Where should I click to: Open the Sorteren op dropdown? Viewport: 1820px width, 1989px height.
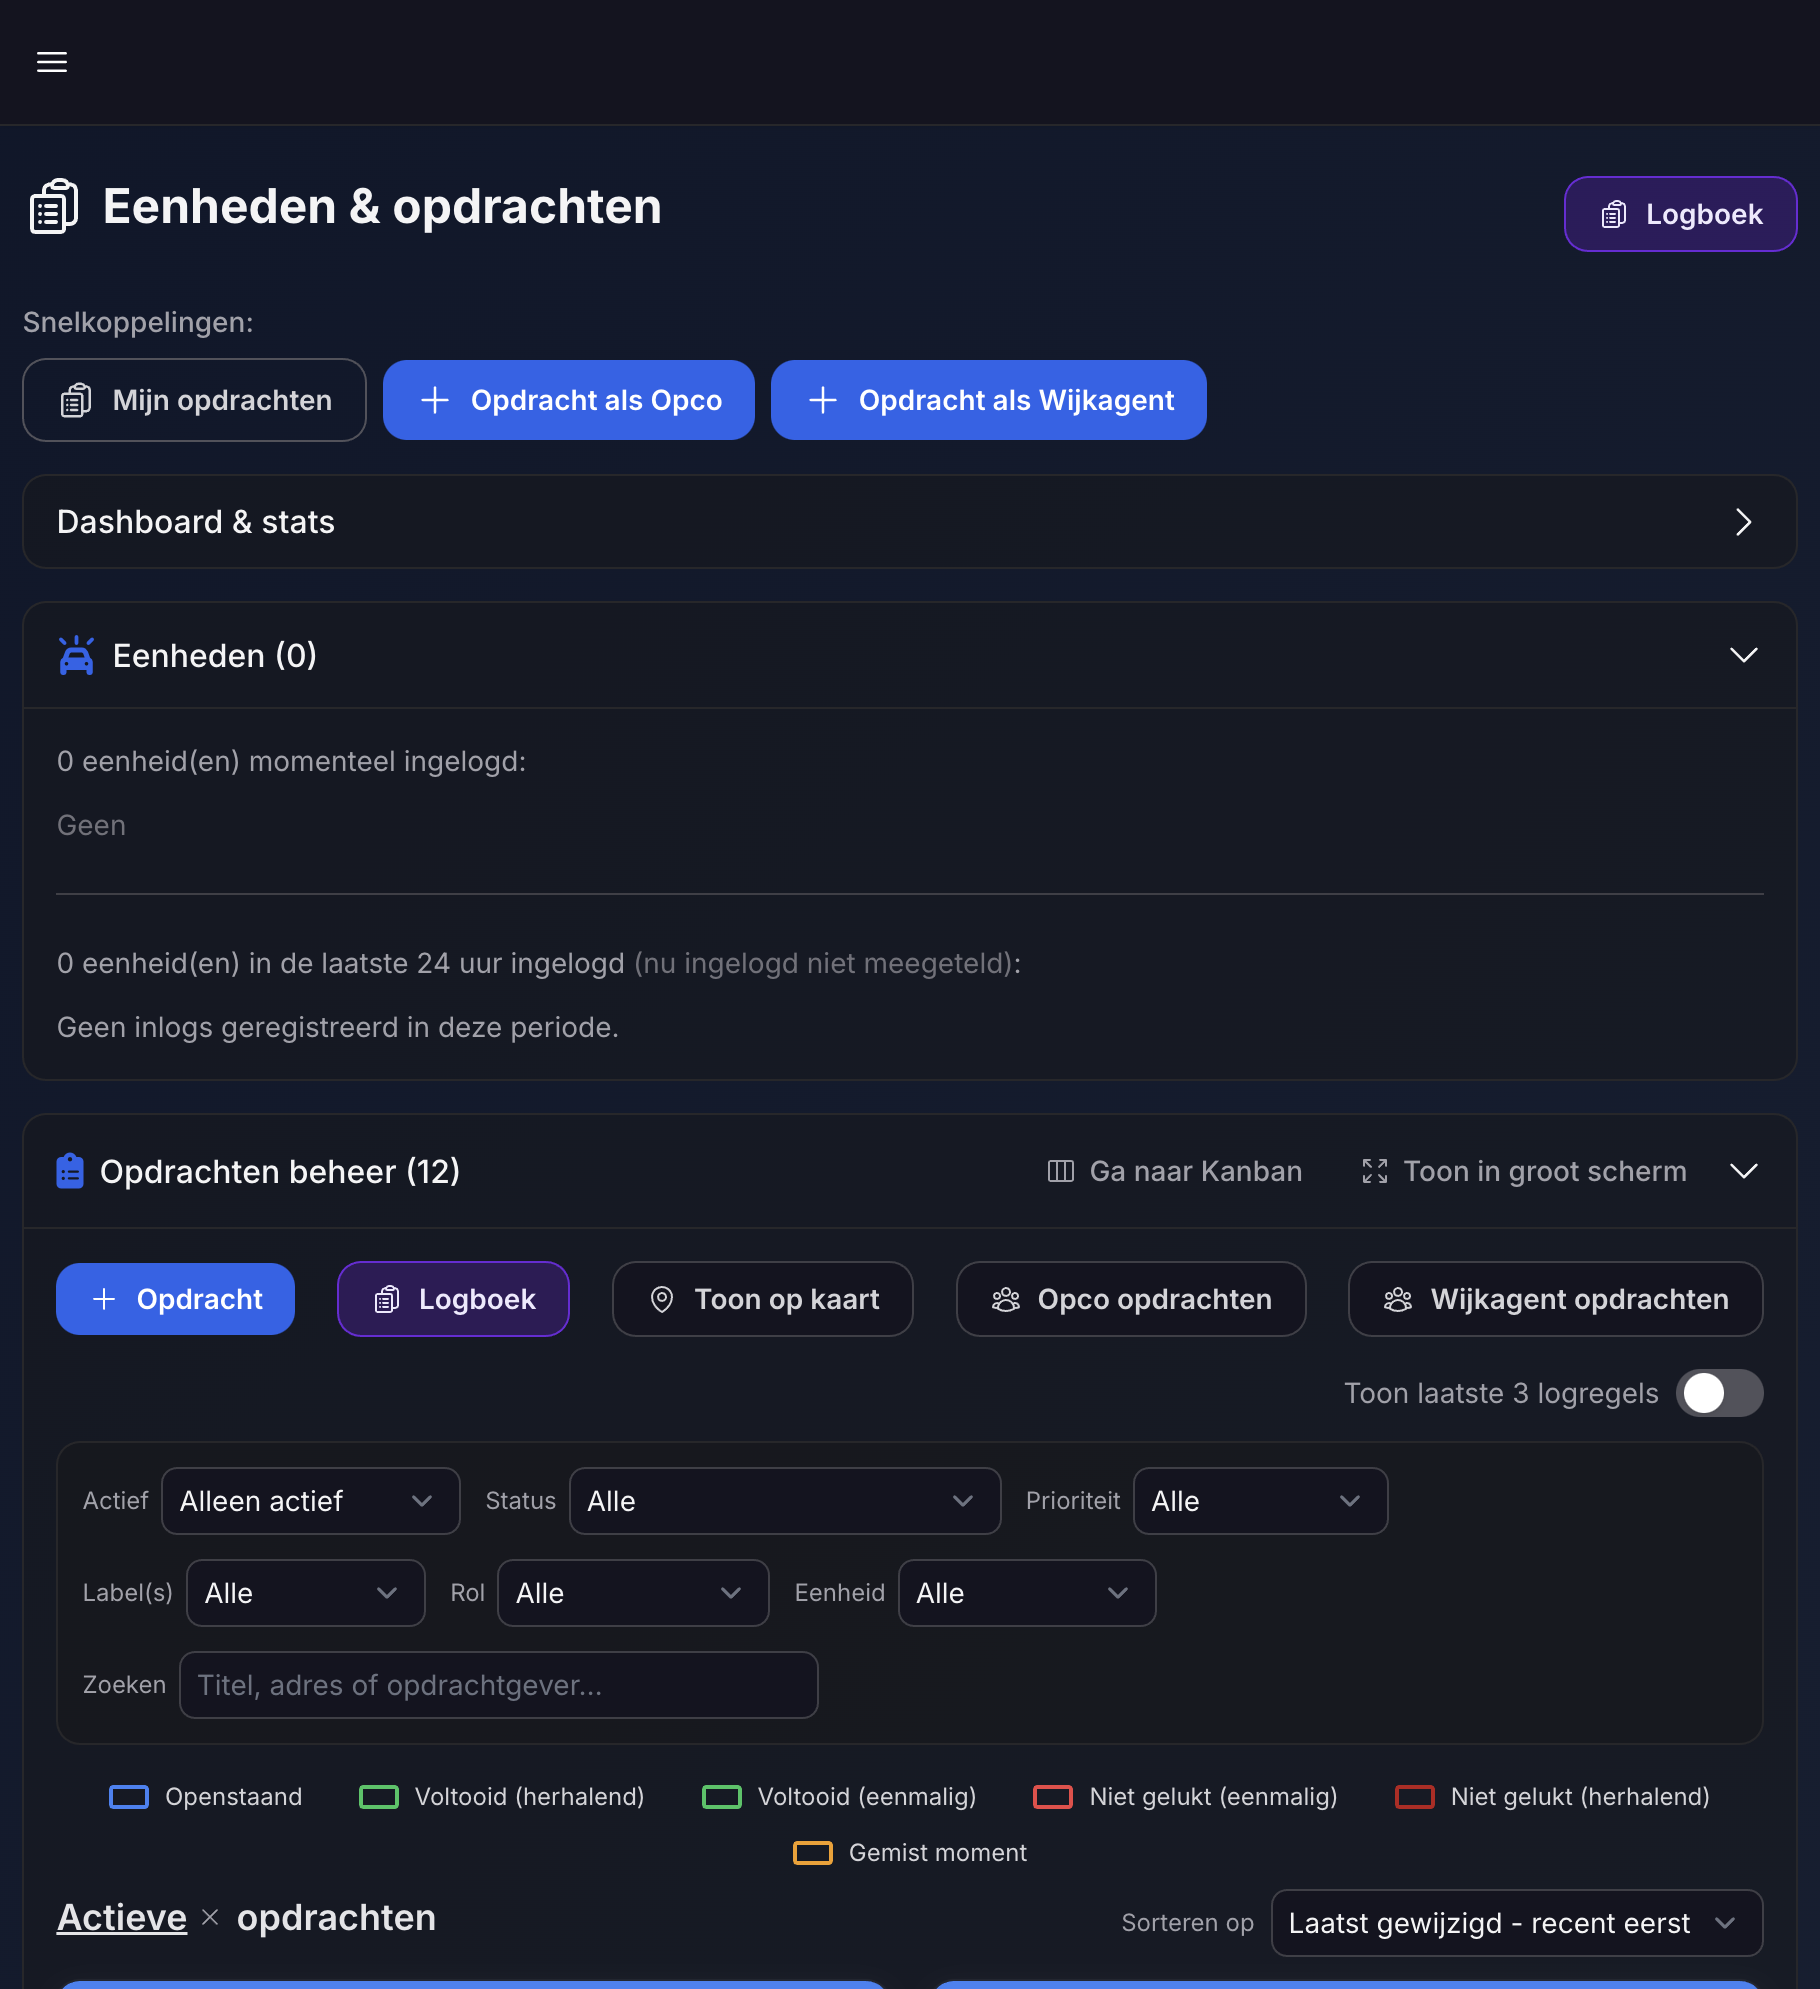(x=1516, y=1923)
